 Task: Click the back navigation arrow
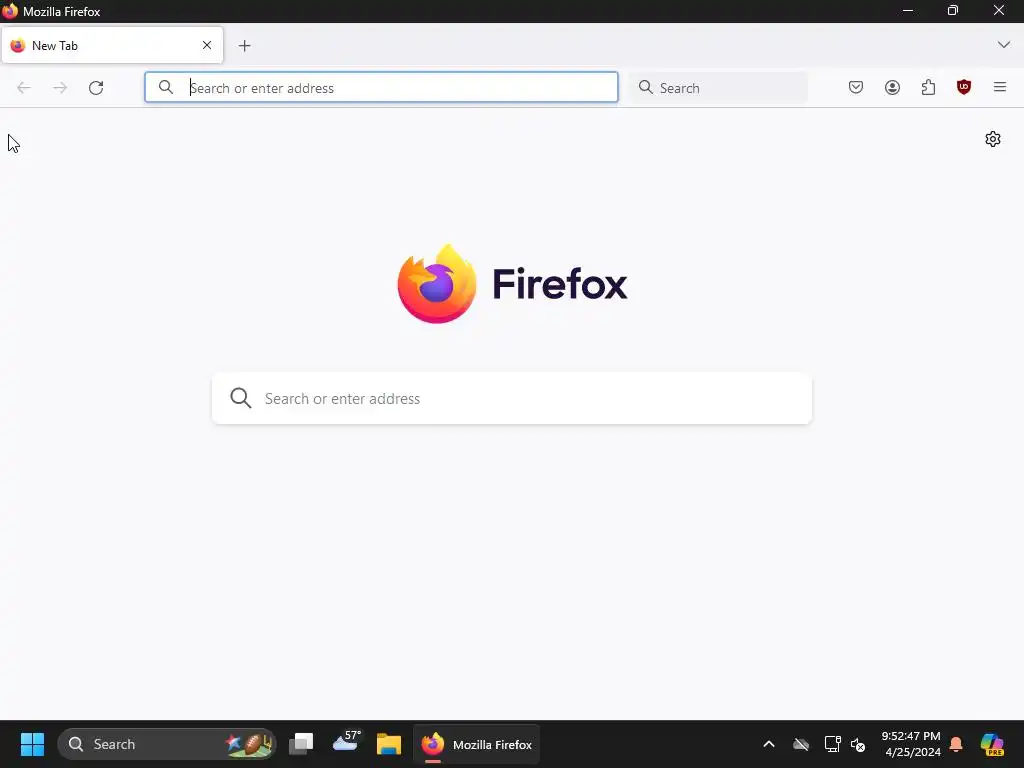tap(24, 88)
